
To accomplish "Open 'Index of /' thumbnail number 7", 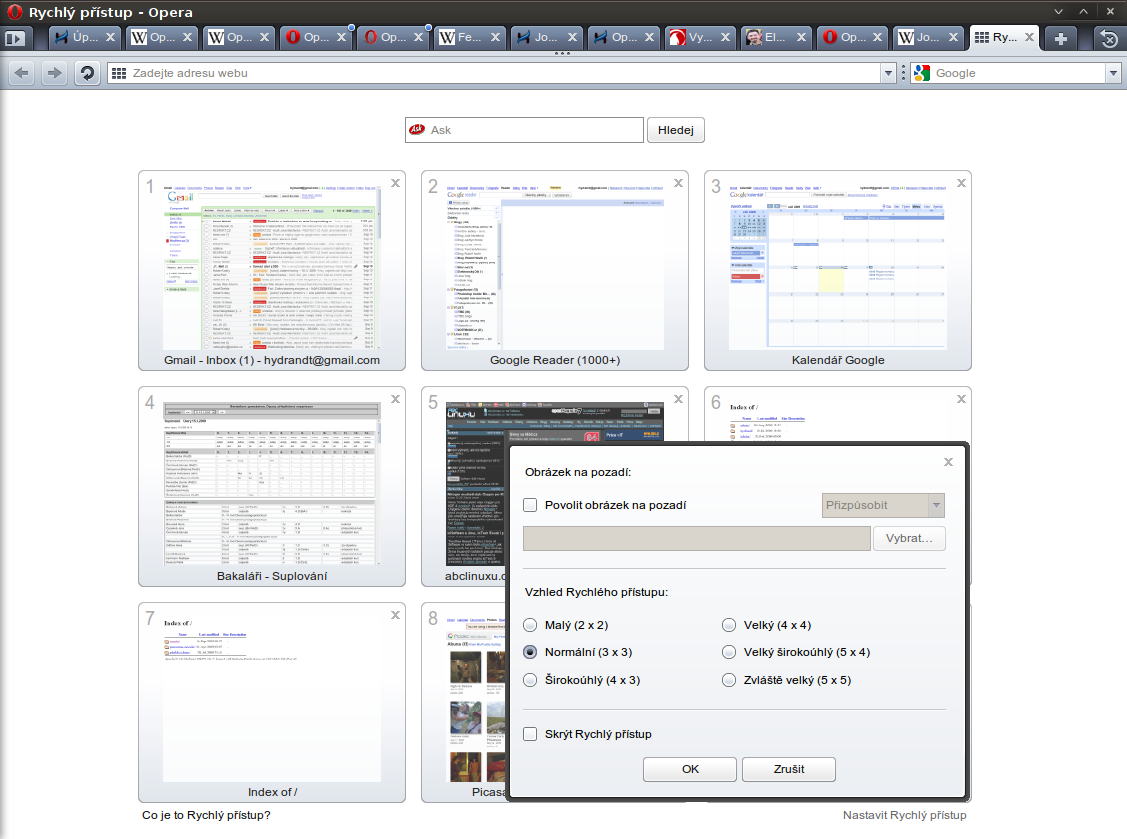I will pyautogui.click(x=272, y=702).
